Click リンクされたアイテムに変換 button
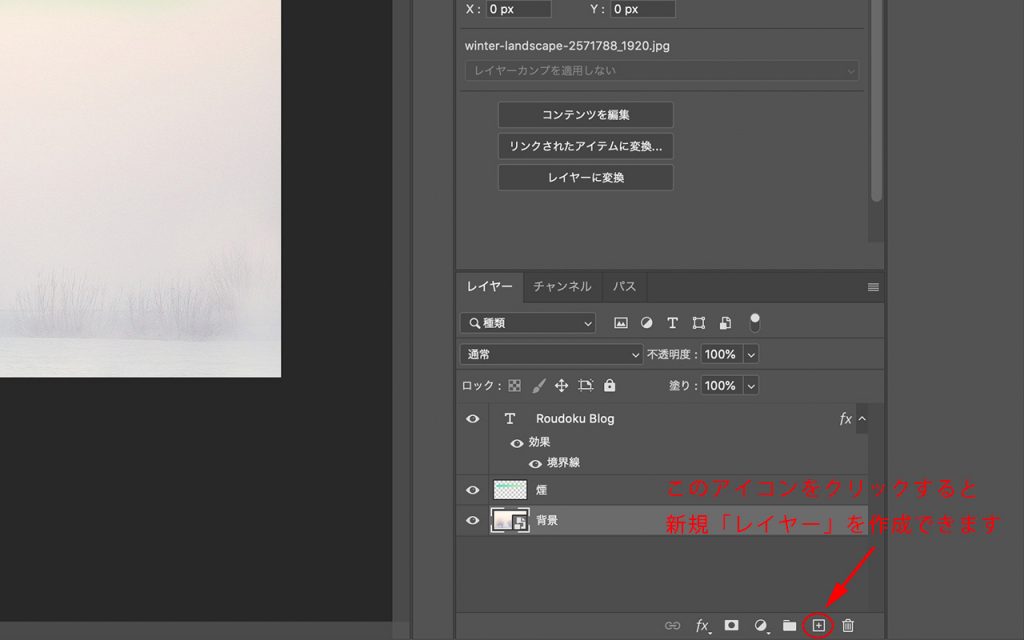Image resolution: width=1024 pixels, height=640 pixels. pyautogui.click(x=586, y=146)
